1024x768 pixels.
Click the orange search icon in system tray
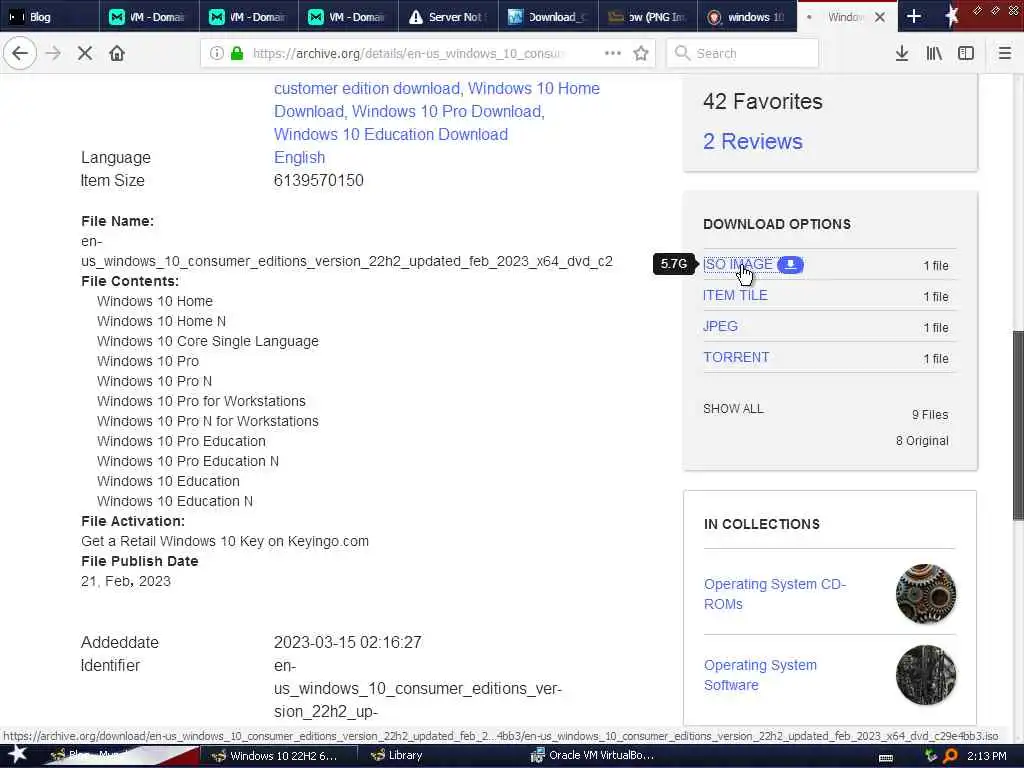(x=950, y=756)
